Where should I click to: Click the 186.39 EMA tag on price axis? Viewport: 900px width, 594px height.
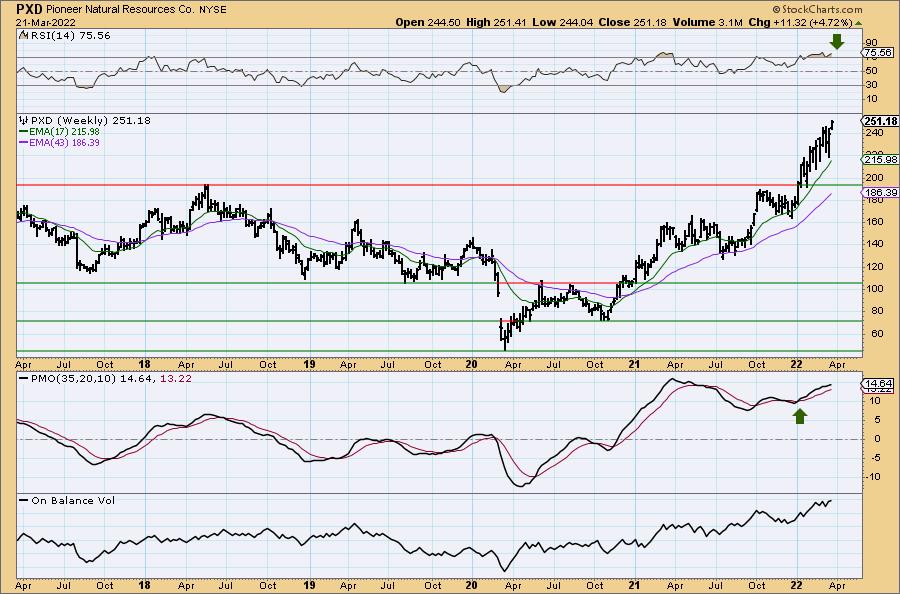click(880, 193)
